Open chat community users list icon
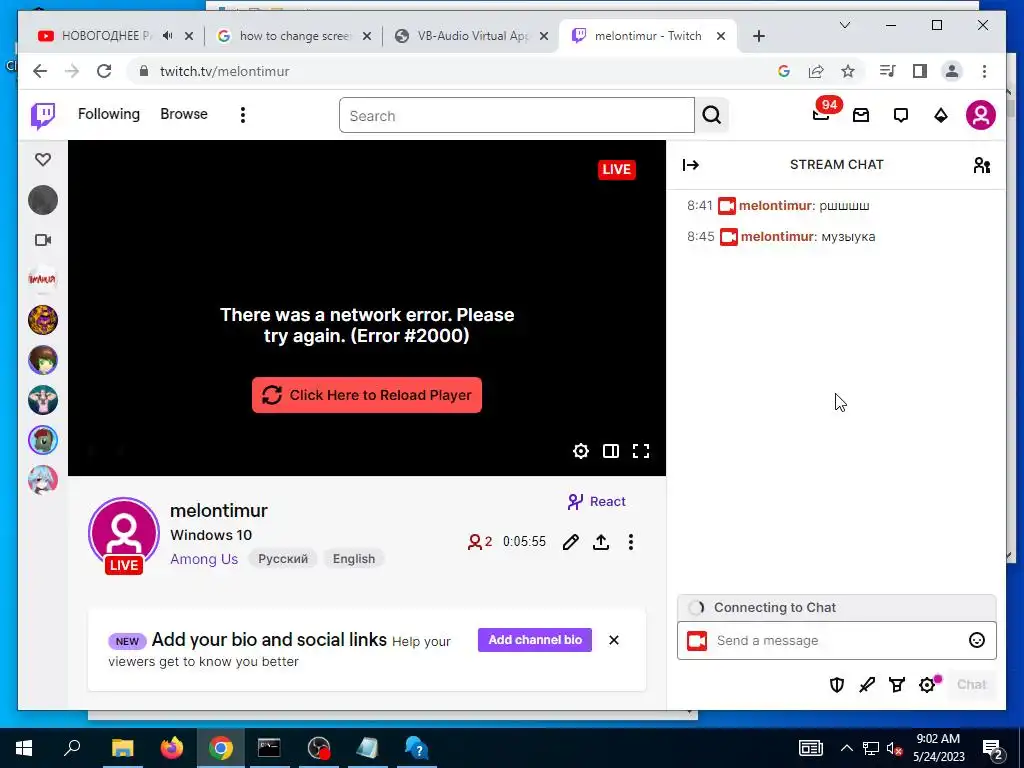1024x768 pixels. tap(982, 165)
